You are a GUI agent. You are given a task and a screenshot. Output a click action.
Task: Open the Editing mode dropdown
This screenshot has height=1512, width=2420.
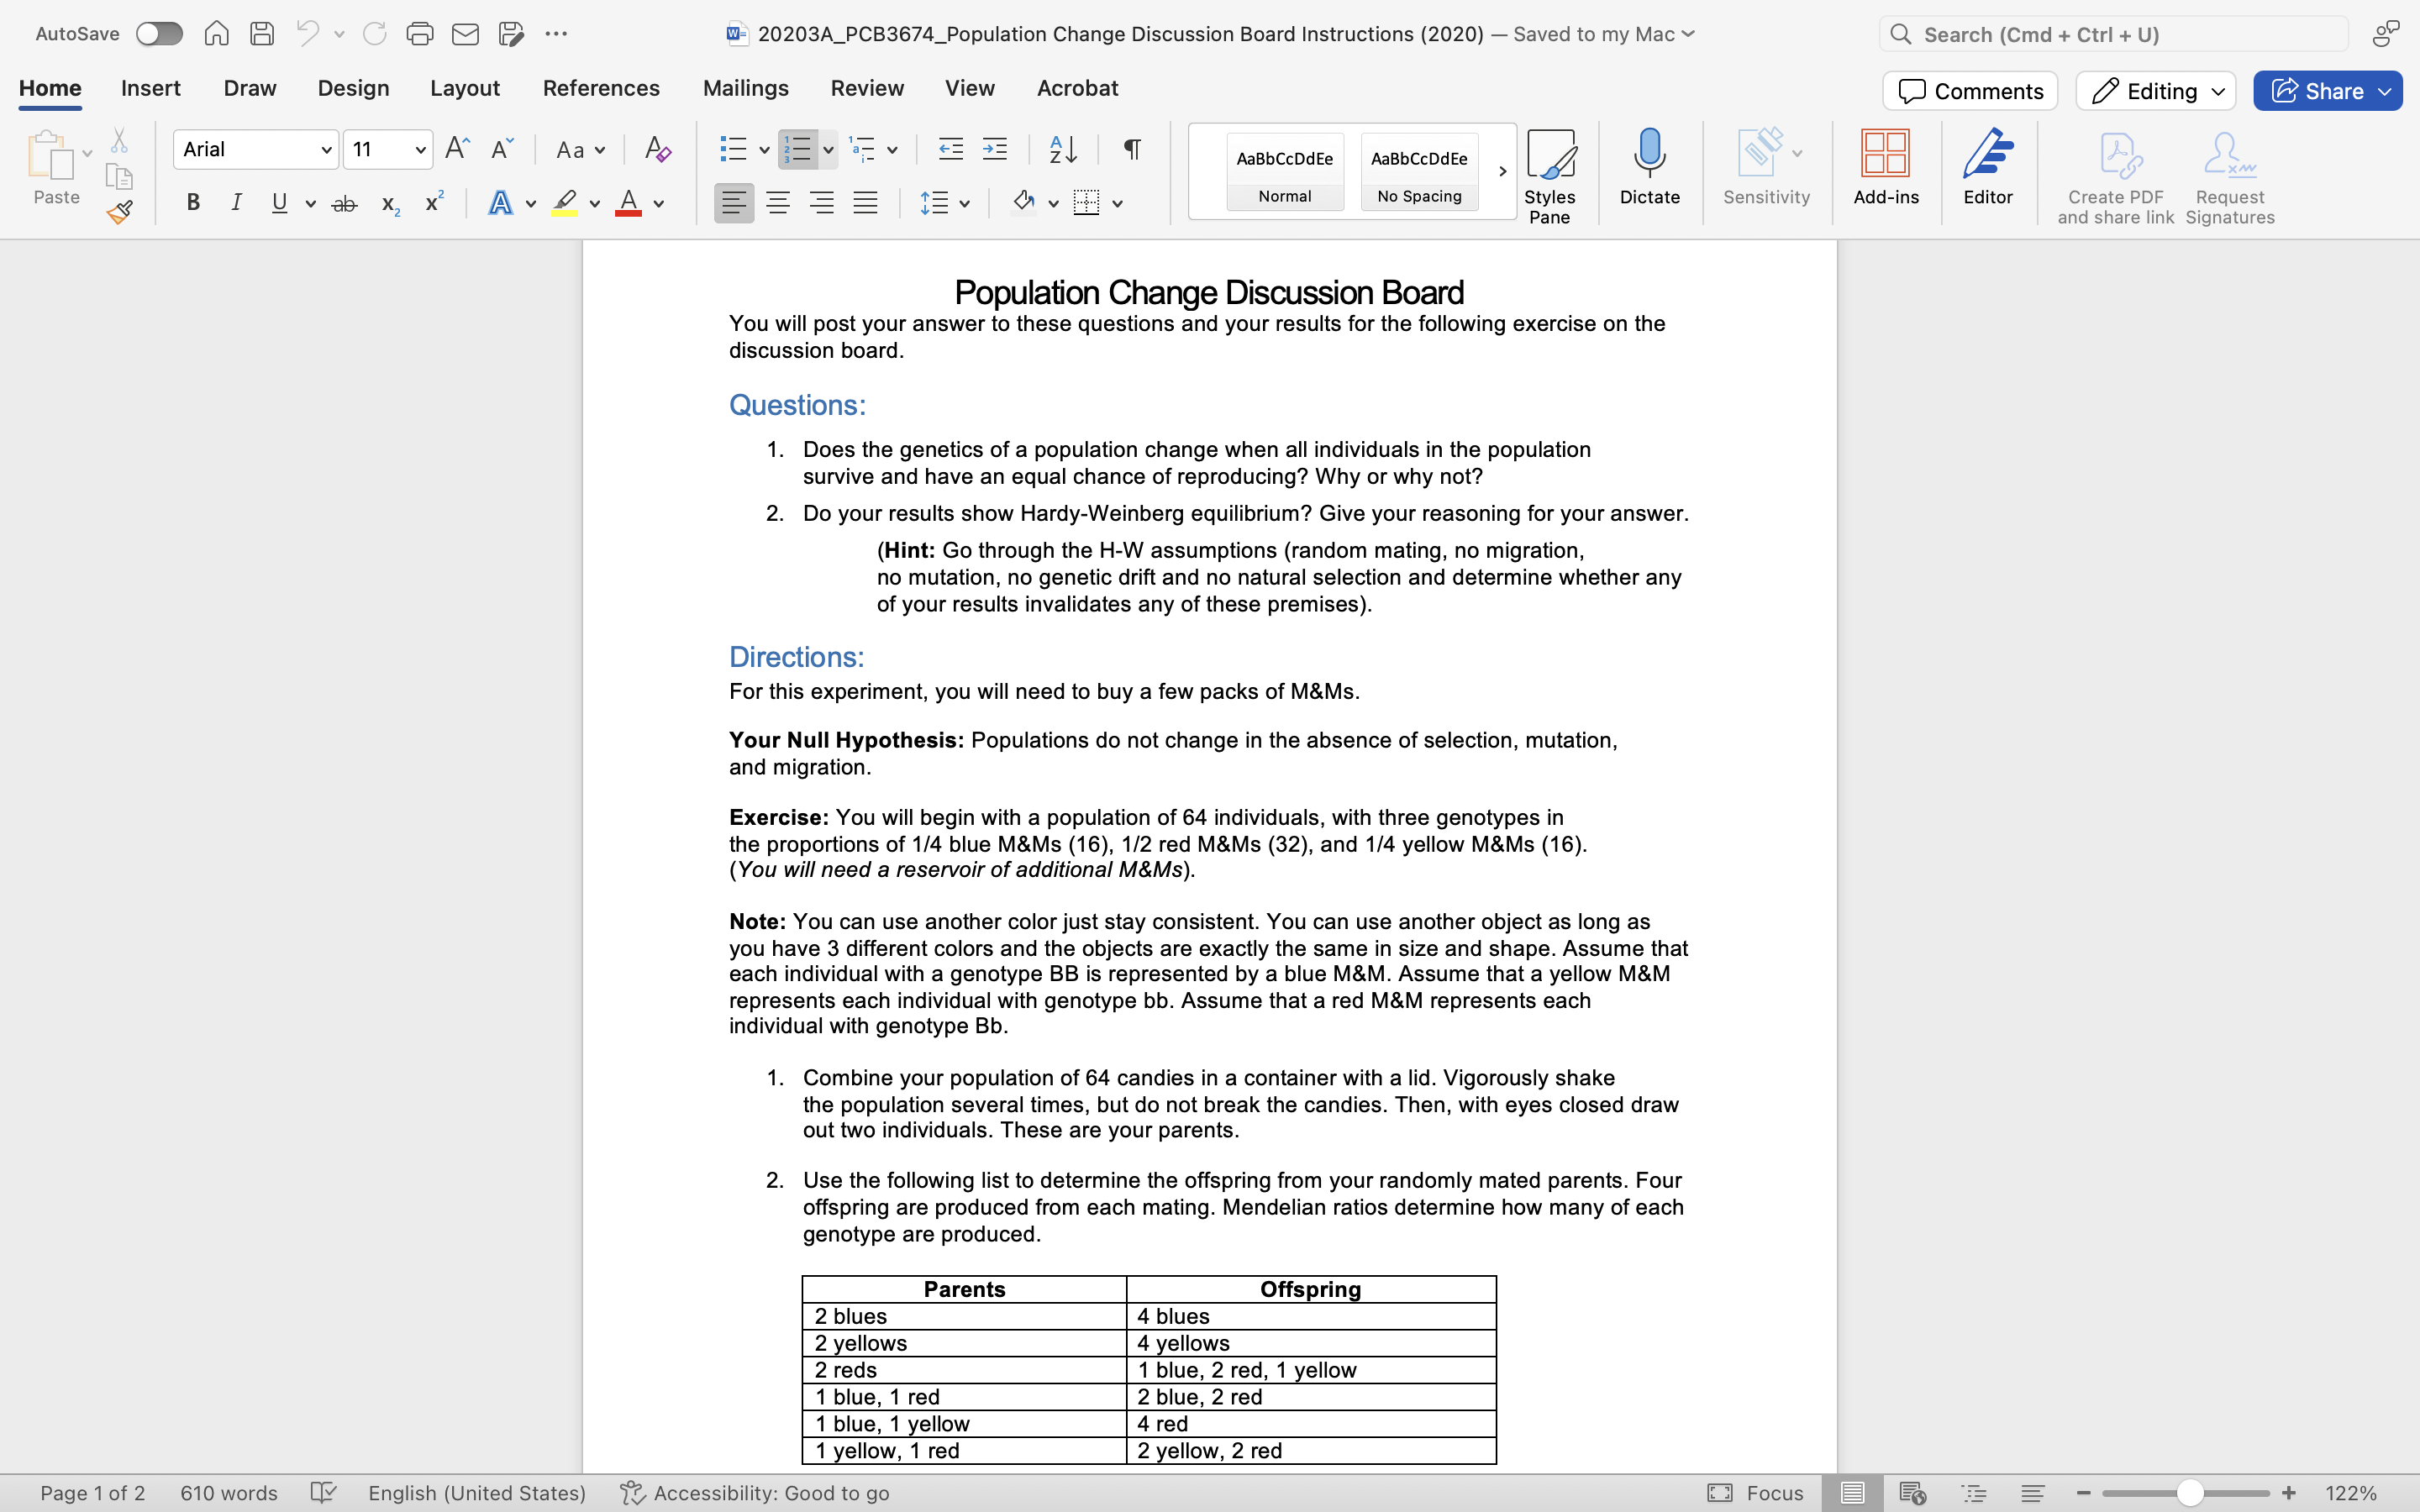pyautogui.click(x=2155, y=91)
